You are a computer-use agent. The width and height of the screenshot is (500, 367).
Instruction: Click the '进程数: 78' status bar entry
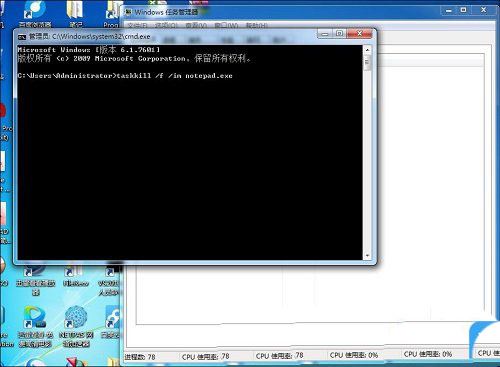(x=140, y=357)
